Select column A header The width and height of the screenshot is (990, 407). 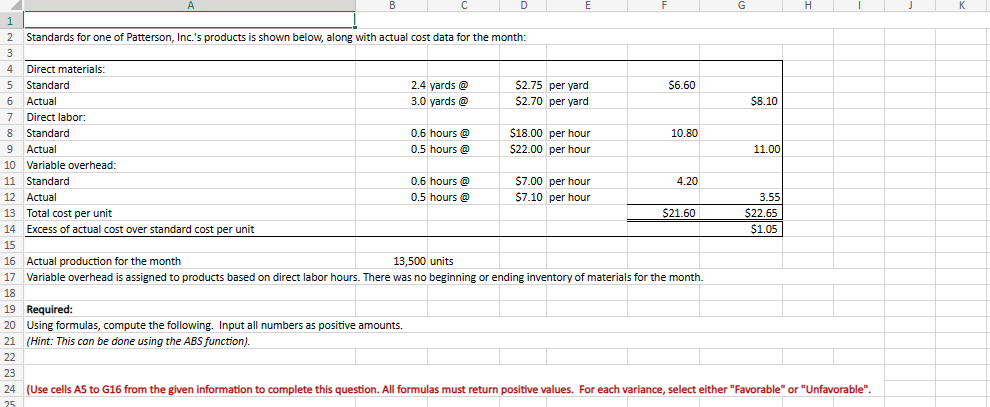click(189, 6)
